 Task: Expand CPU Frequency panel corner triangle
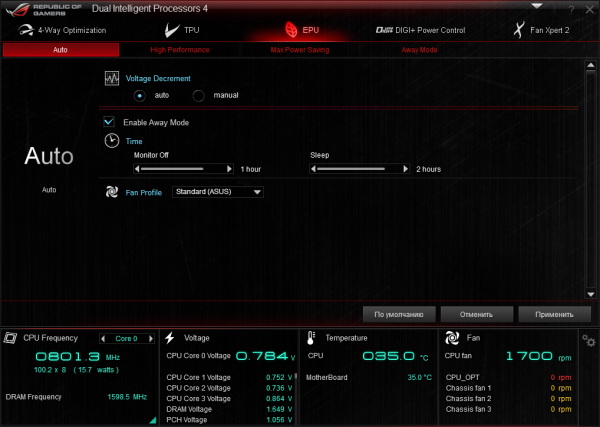click(x=153, y=420)
